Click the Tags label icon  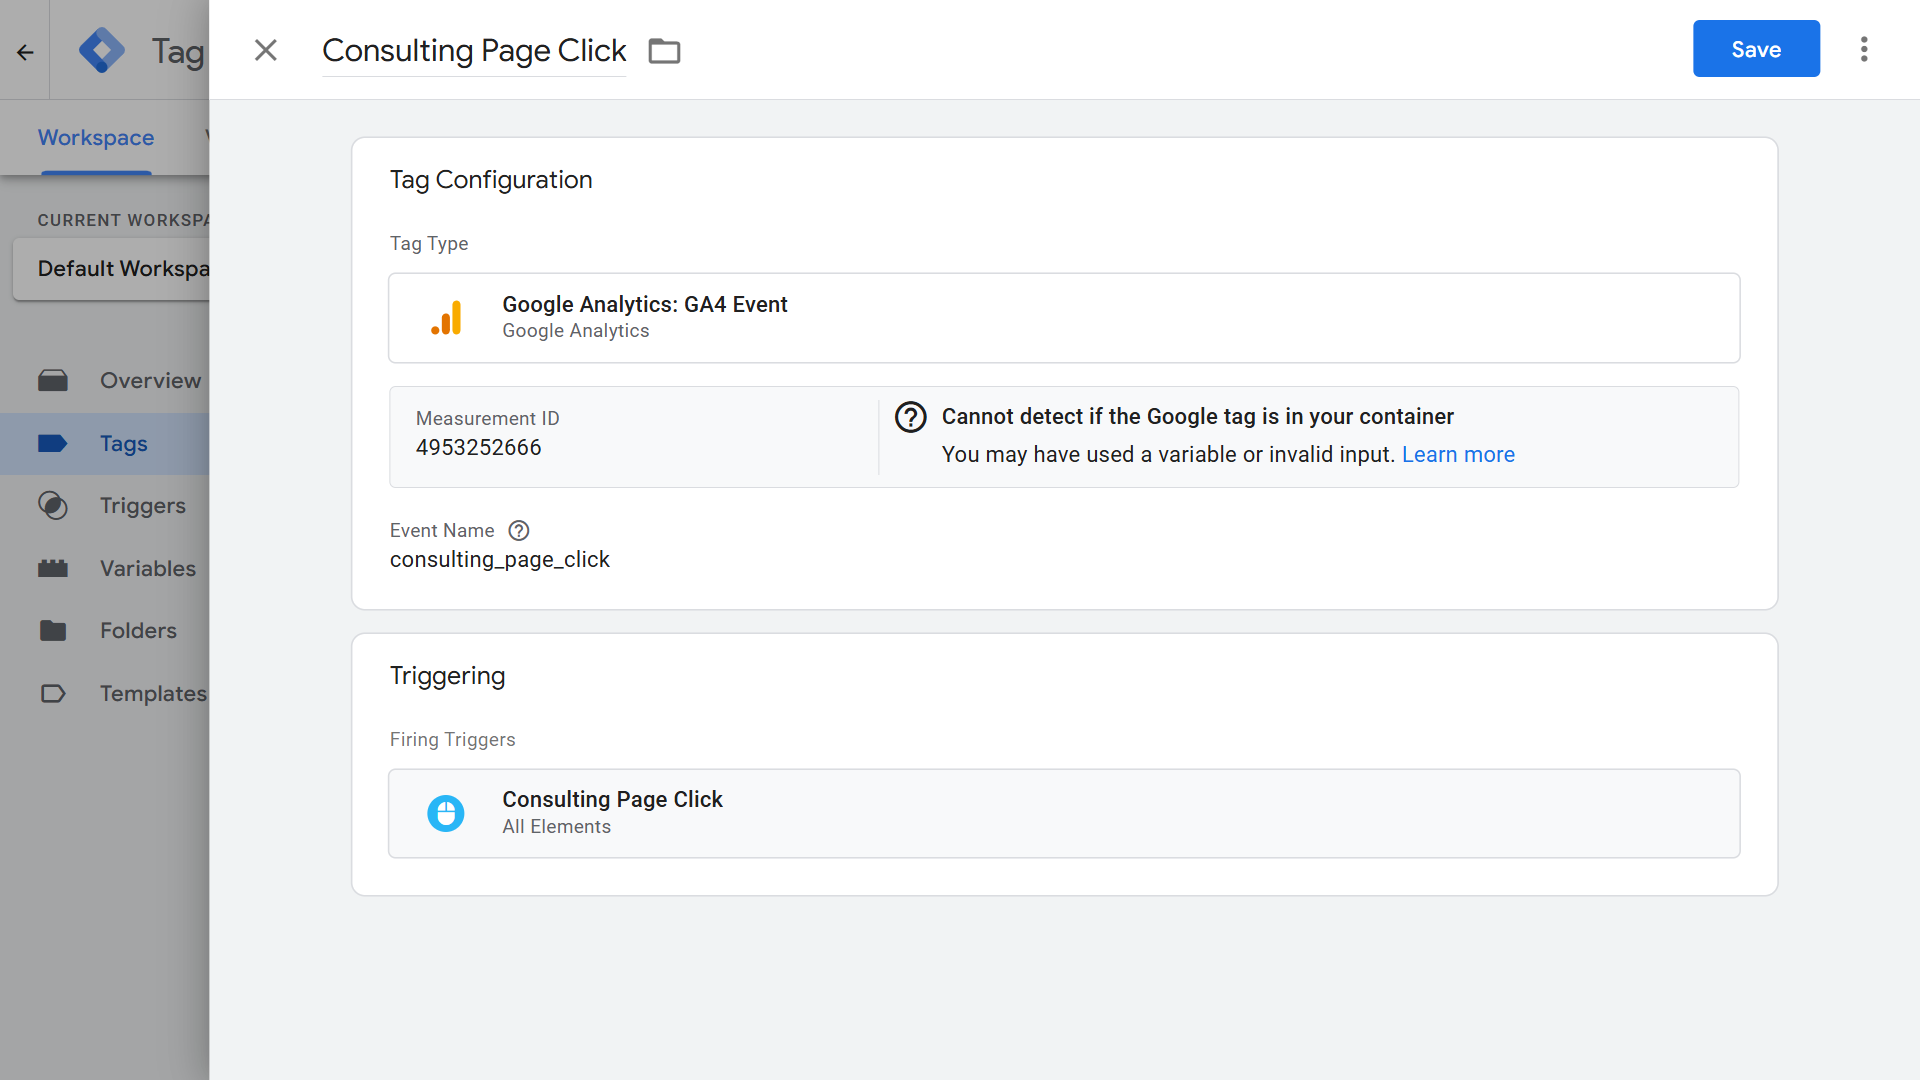click(x=53, y=444)
